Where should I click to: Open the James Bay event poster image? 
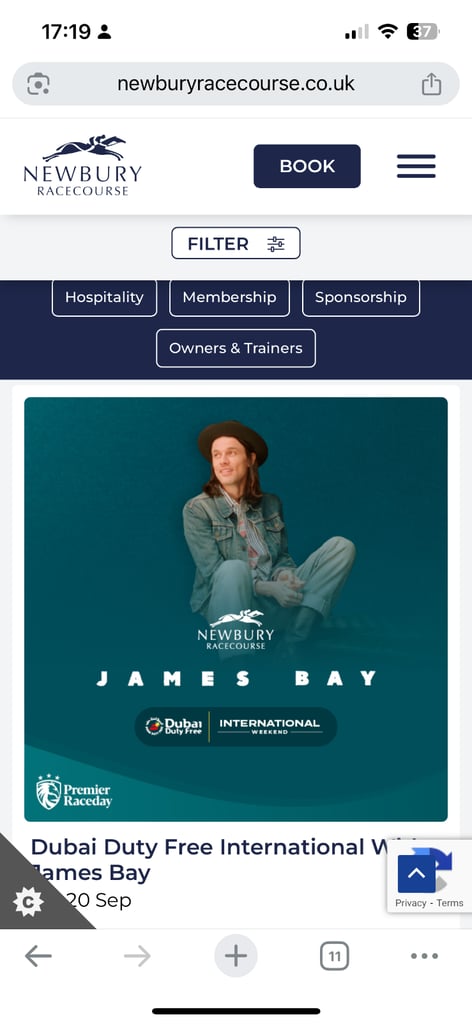tap(236, 609)
